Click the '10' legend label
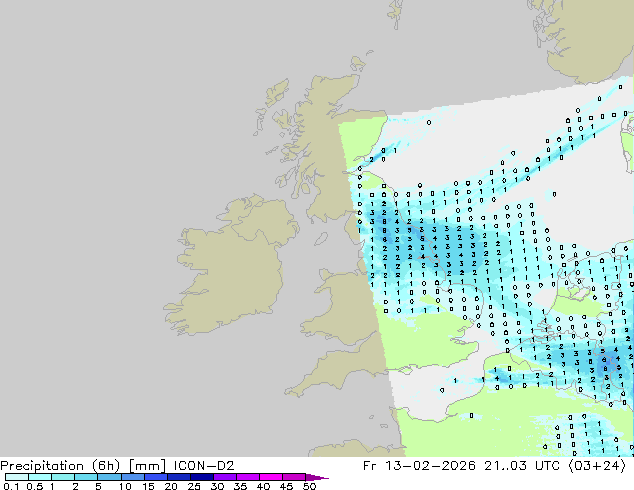 click(125, 486)
